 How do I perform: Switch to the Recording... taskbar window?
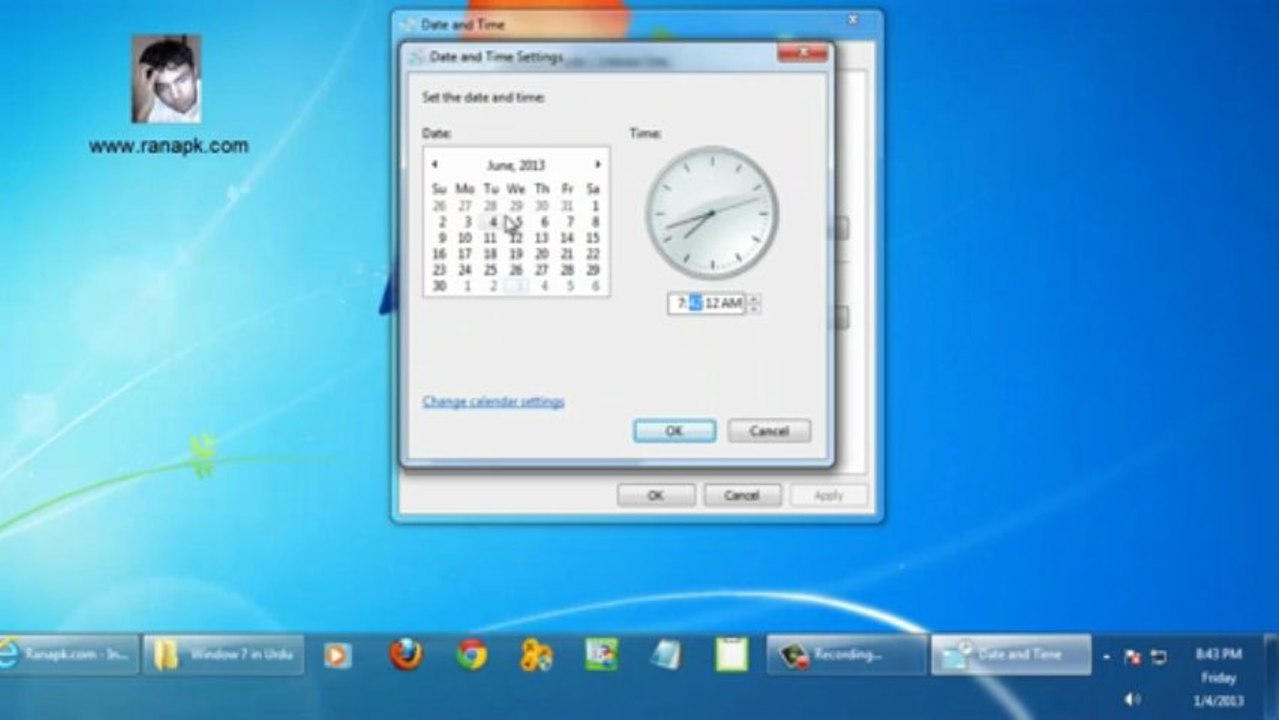(x=846, y=654)
